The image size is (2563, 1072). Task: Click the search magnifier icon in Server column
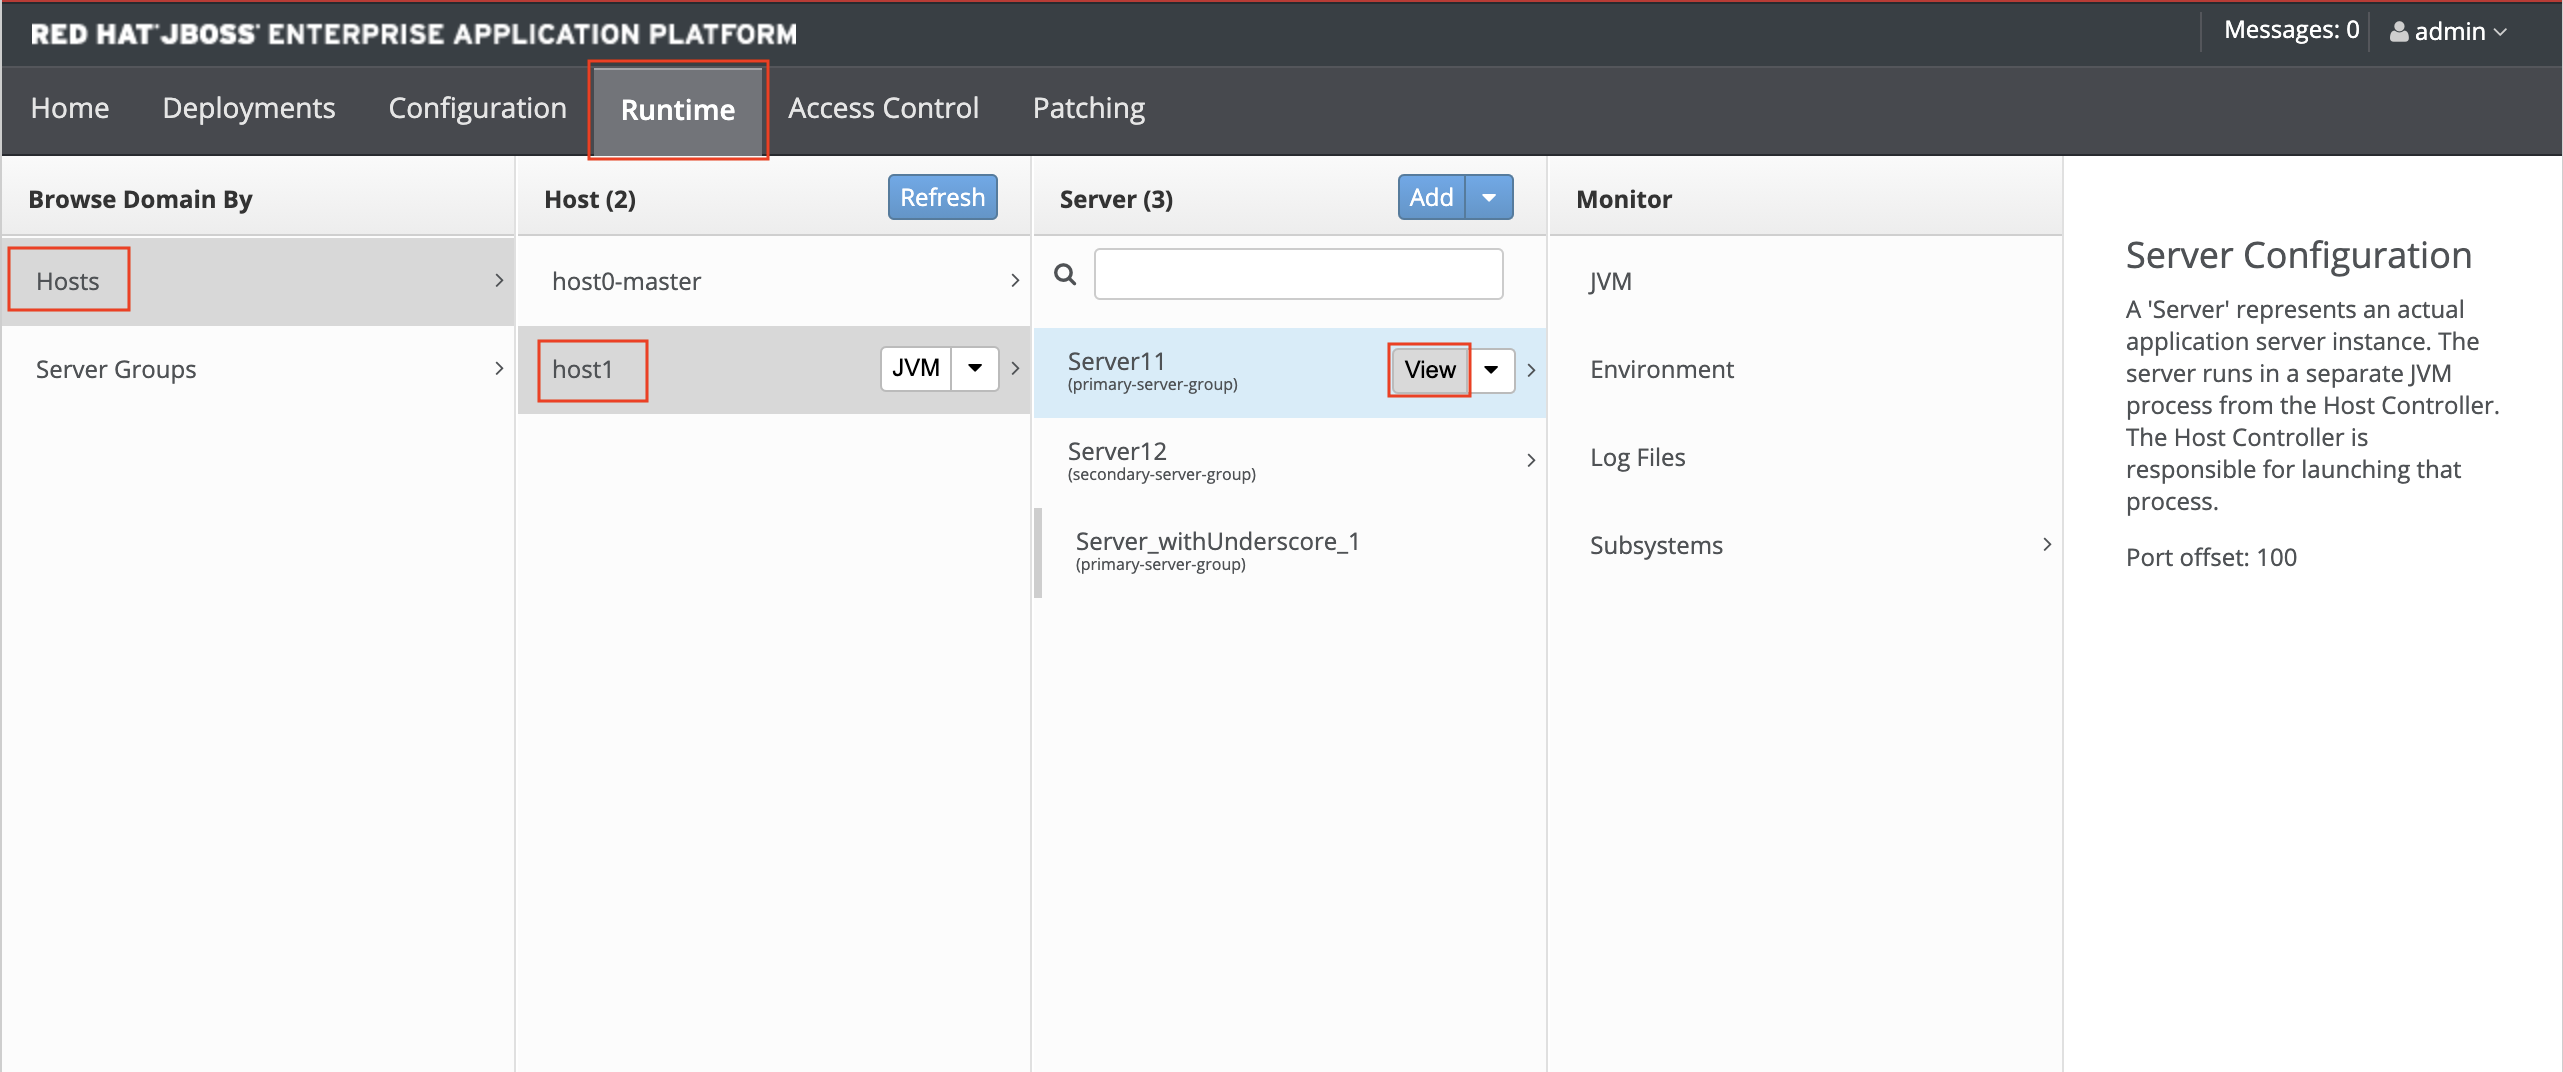pos(1065,274)
